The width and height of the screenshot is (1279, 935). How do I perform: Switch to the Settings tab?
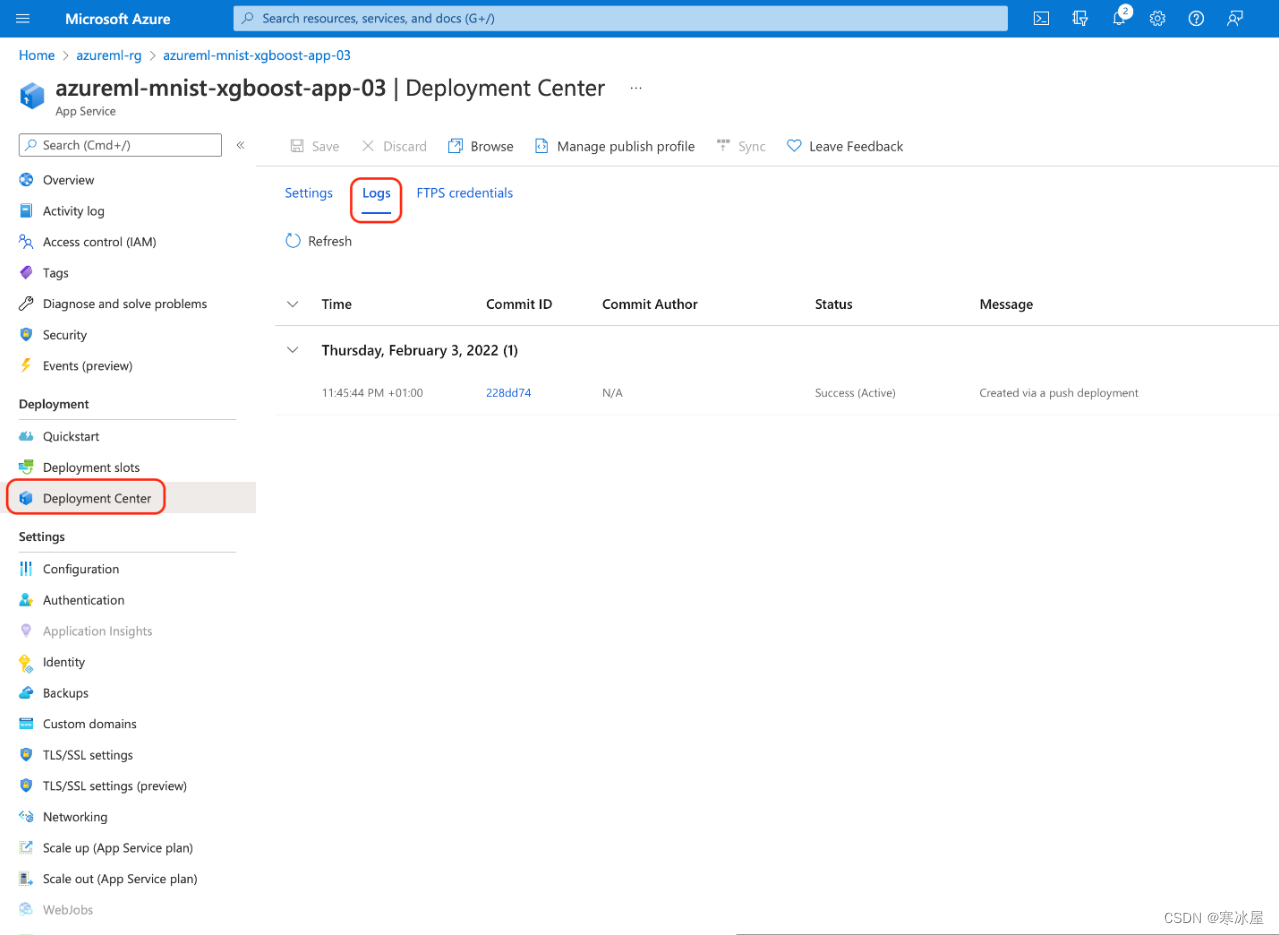pos(308,193)
